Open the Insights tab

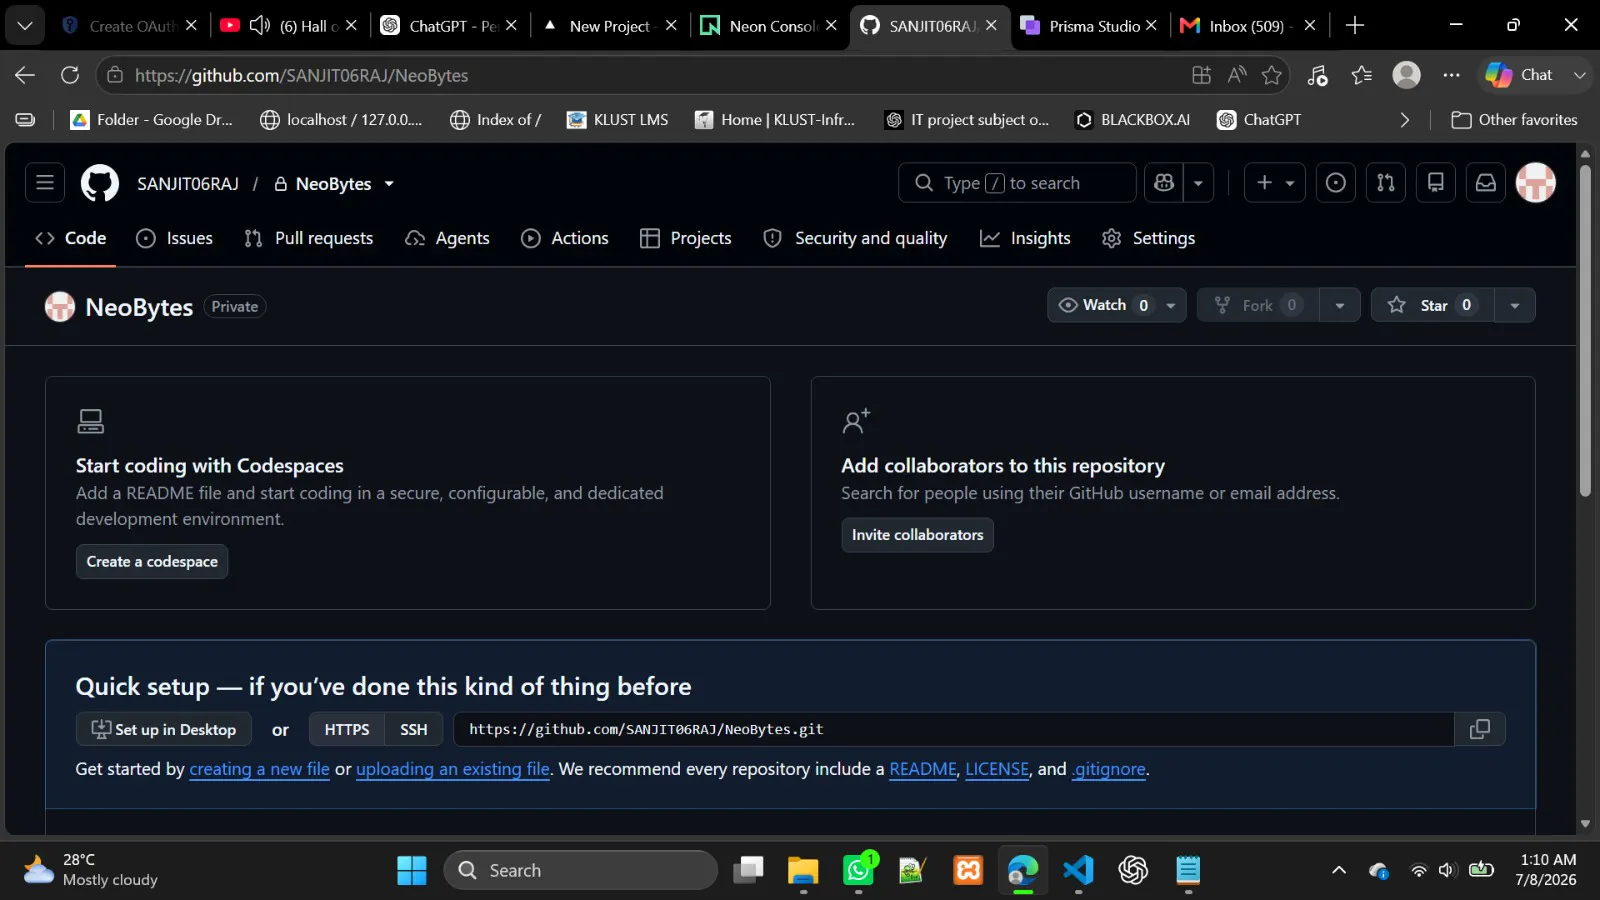coord(1025,238)
